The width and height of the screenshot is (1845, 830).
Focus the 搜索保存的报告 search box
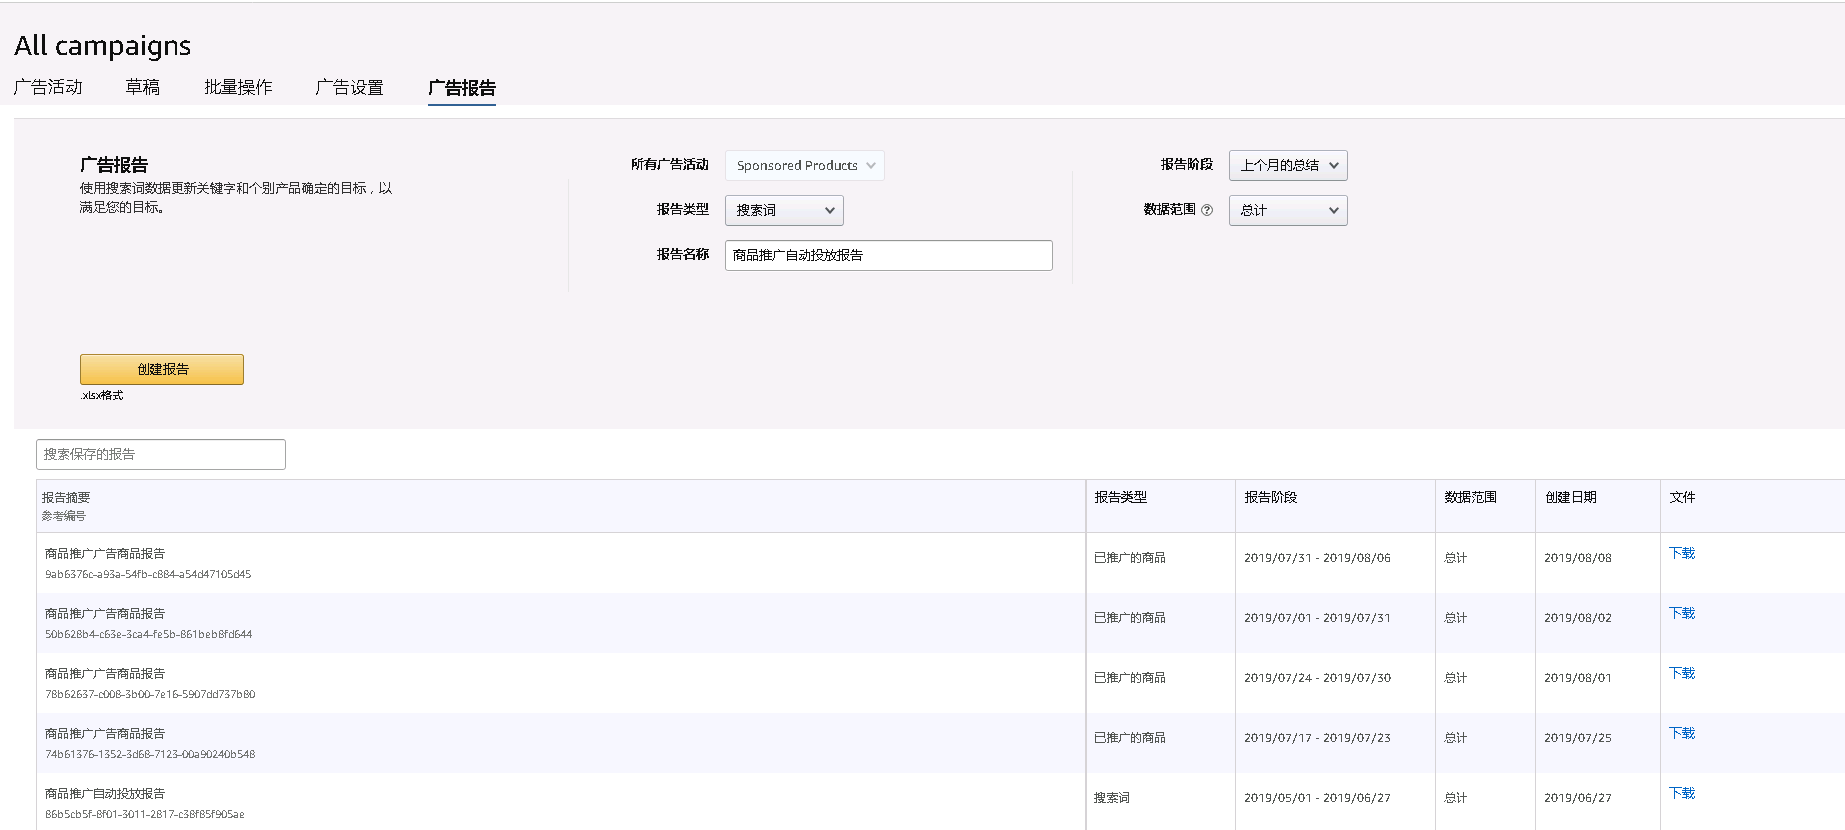[x=161, y=454]
